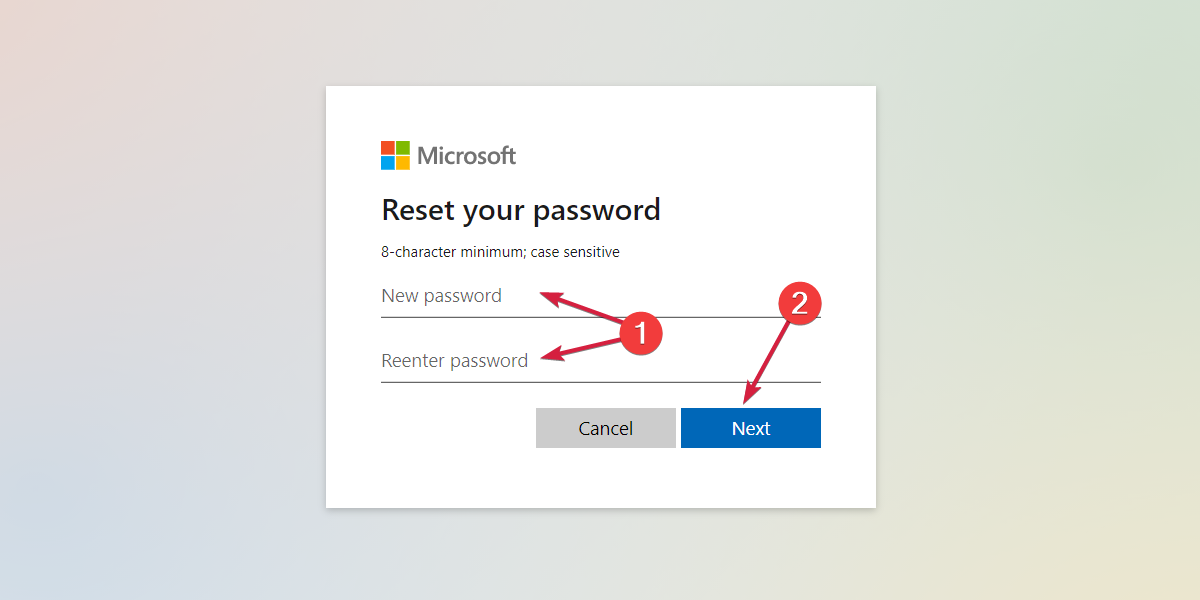
Task: Click the Microsoft four-square logo
Action: click(x=395, y=155)
